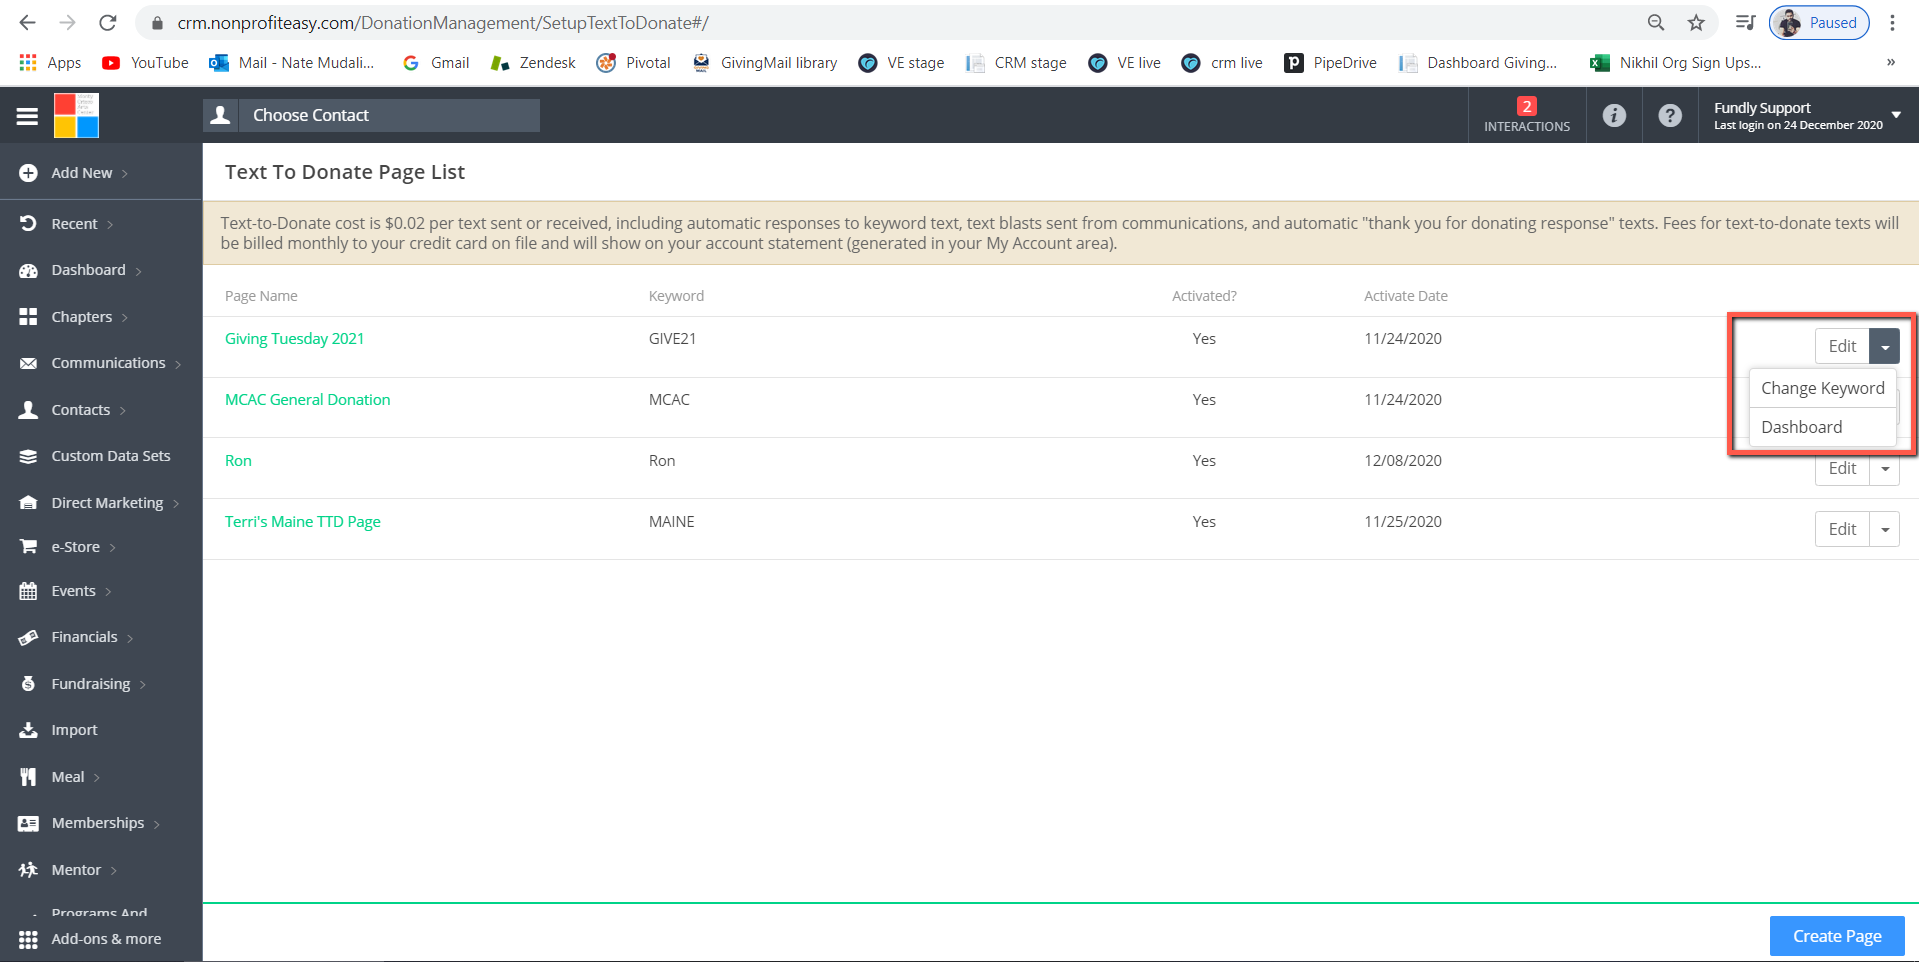Expand the Memberships chevron arrow
The width and height of the screenshot is (1919, 962).
tap(157, 824)
